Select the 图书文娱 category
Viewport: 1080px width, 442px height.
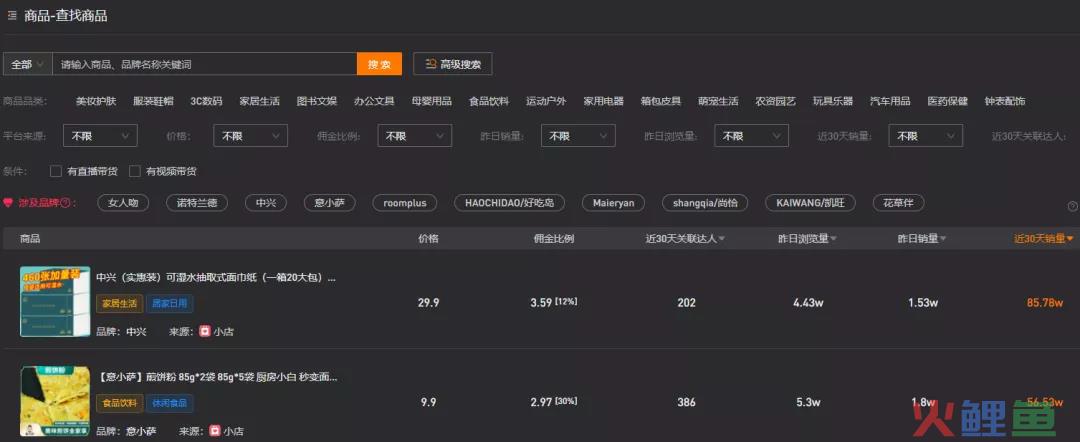pyautogui.click(x=317, y=101)
